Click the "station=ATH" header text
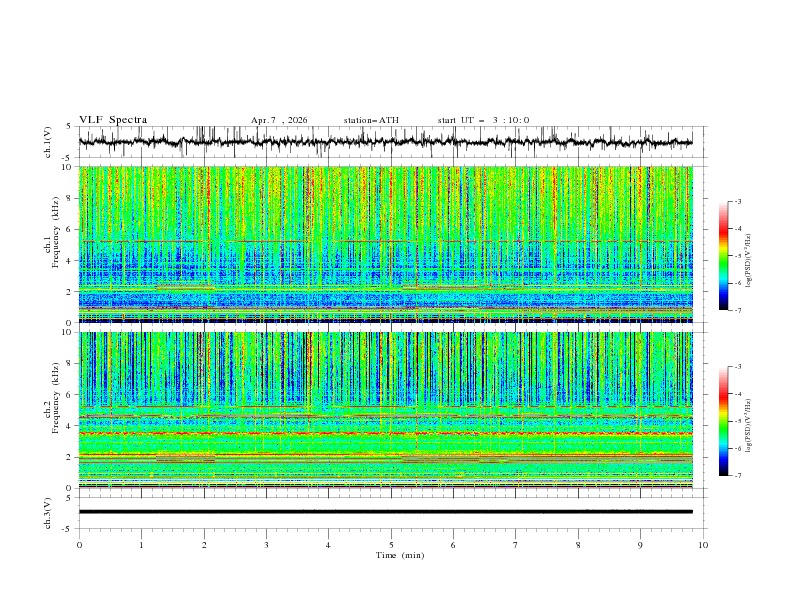This screenshot has width=792, height=612. (371, 120)
